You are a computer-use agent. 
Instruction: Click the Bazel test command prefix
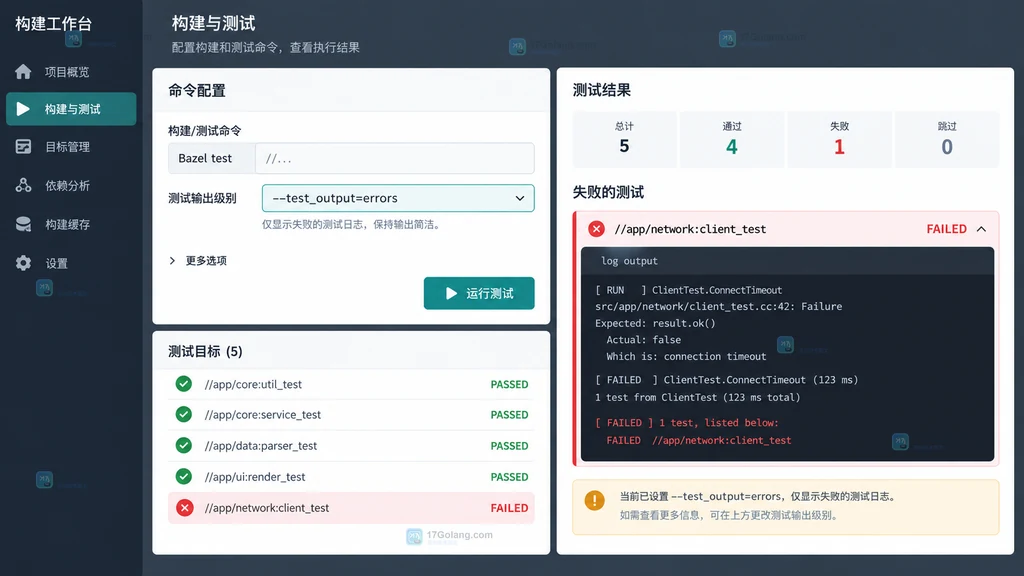pyautogui.click(x=212, y=158)
